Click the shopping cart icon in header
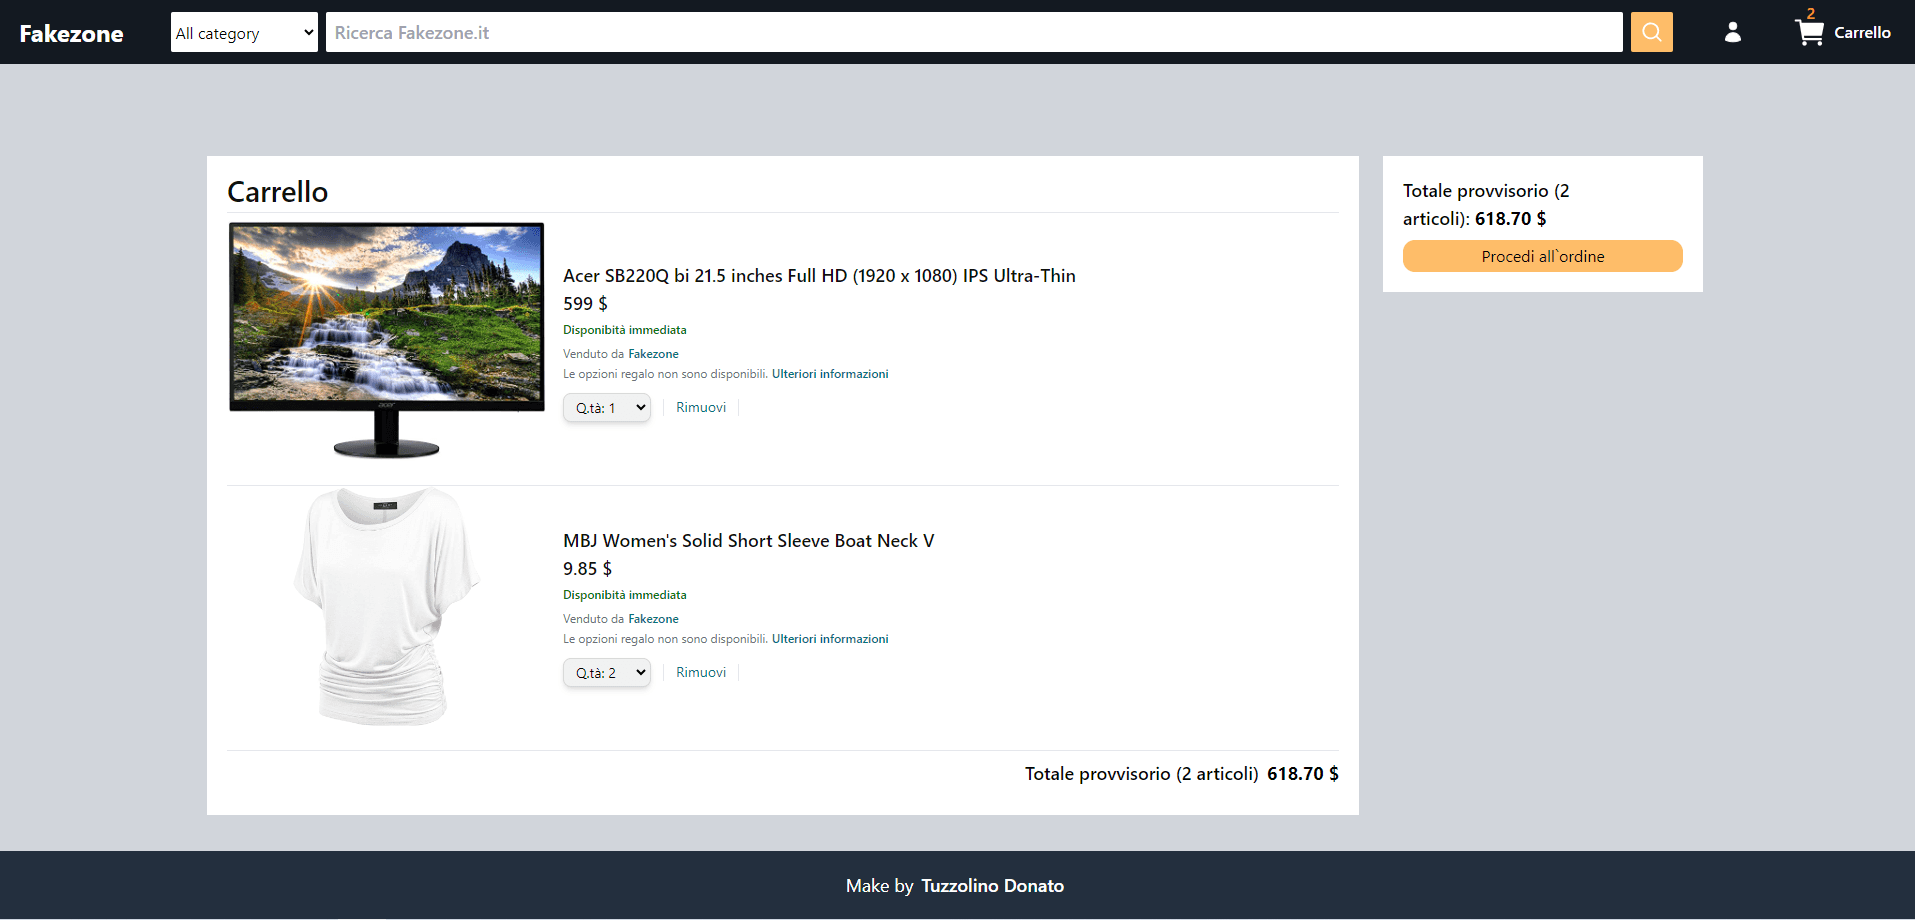1915x920 pixels. pyautogui.click(x=1809, y=33)
